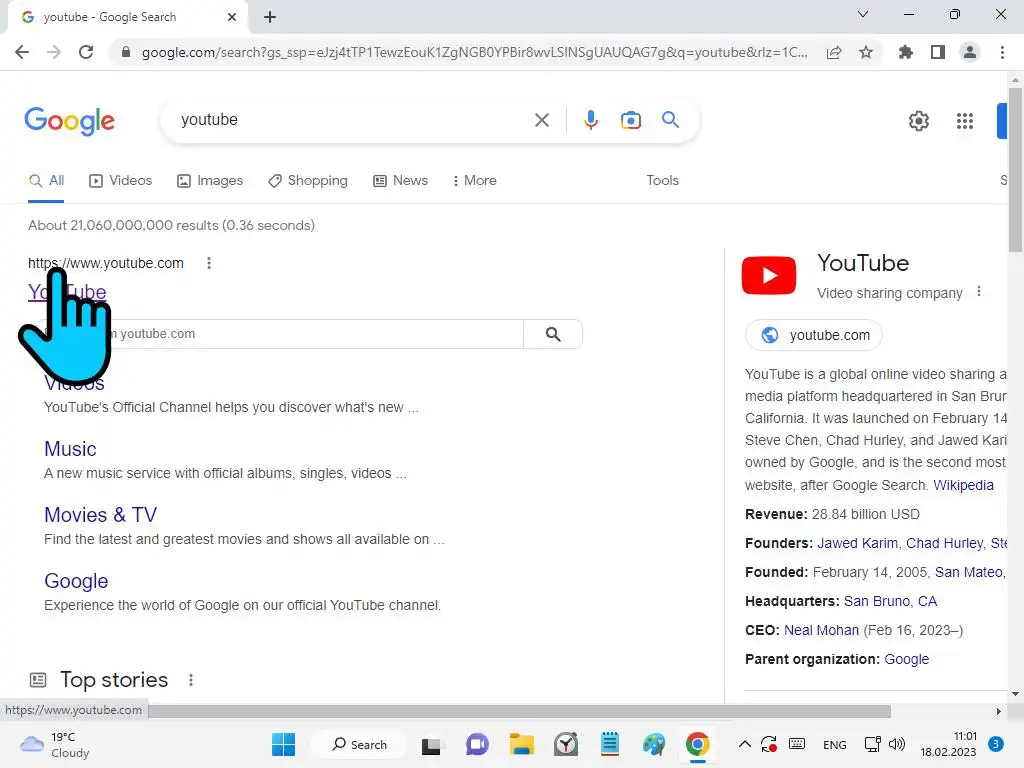Screen dimensions: 1024x768
Task: Open San Bruno, CA headquarters link
Action: (890, 601)
